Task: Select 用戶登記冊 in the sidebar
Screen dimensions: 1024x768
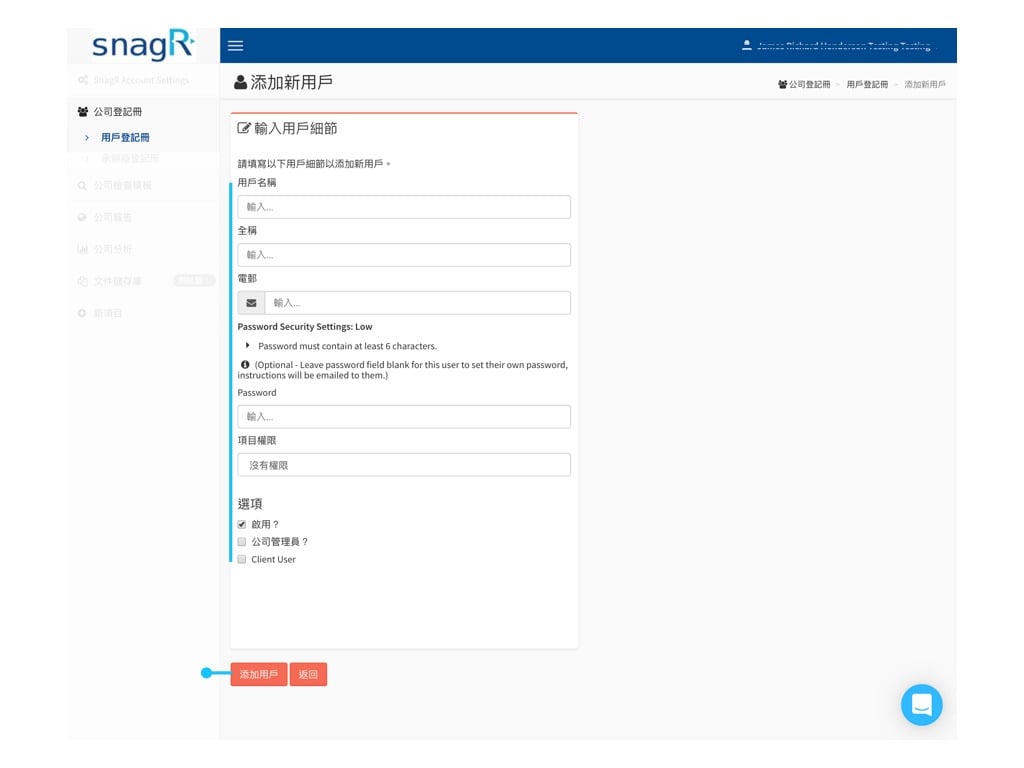Action: pyautogui.click(x=125, y=137)
